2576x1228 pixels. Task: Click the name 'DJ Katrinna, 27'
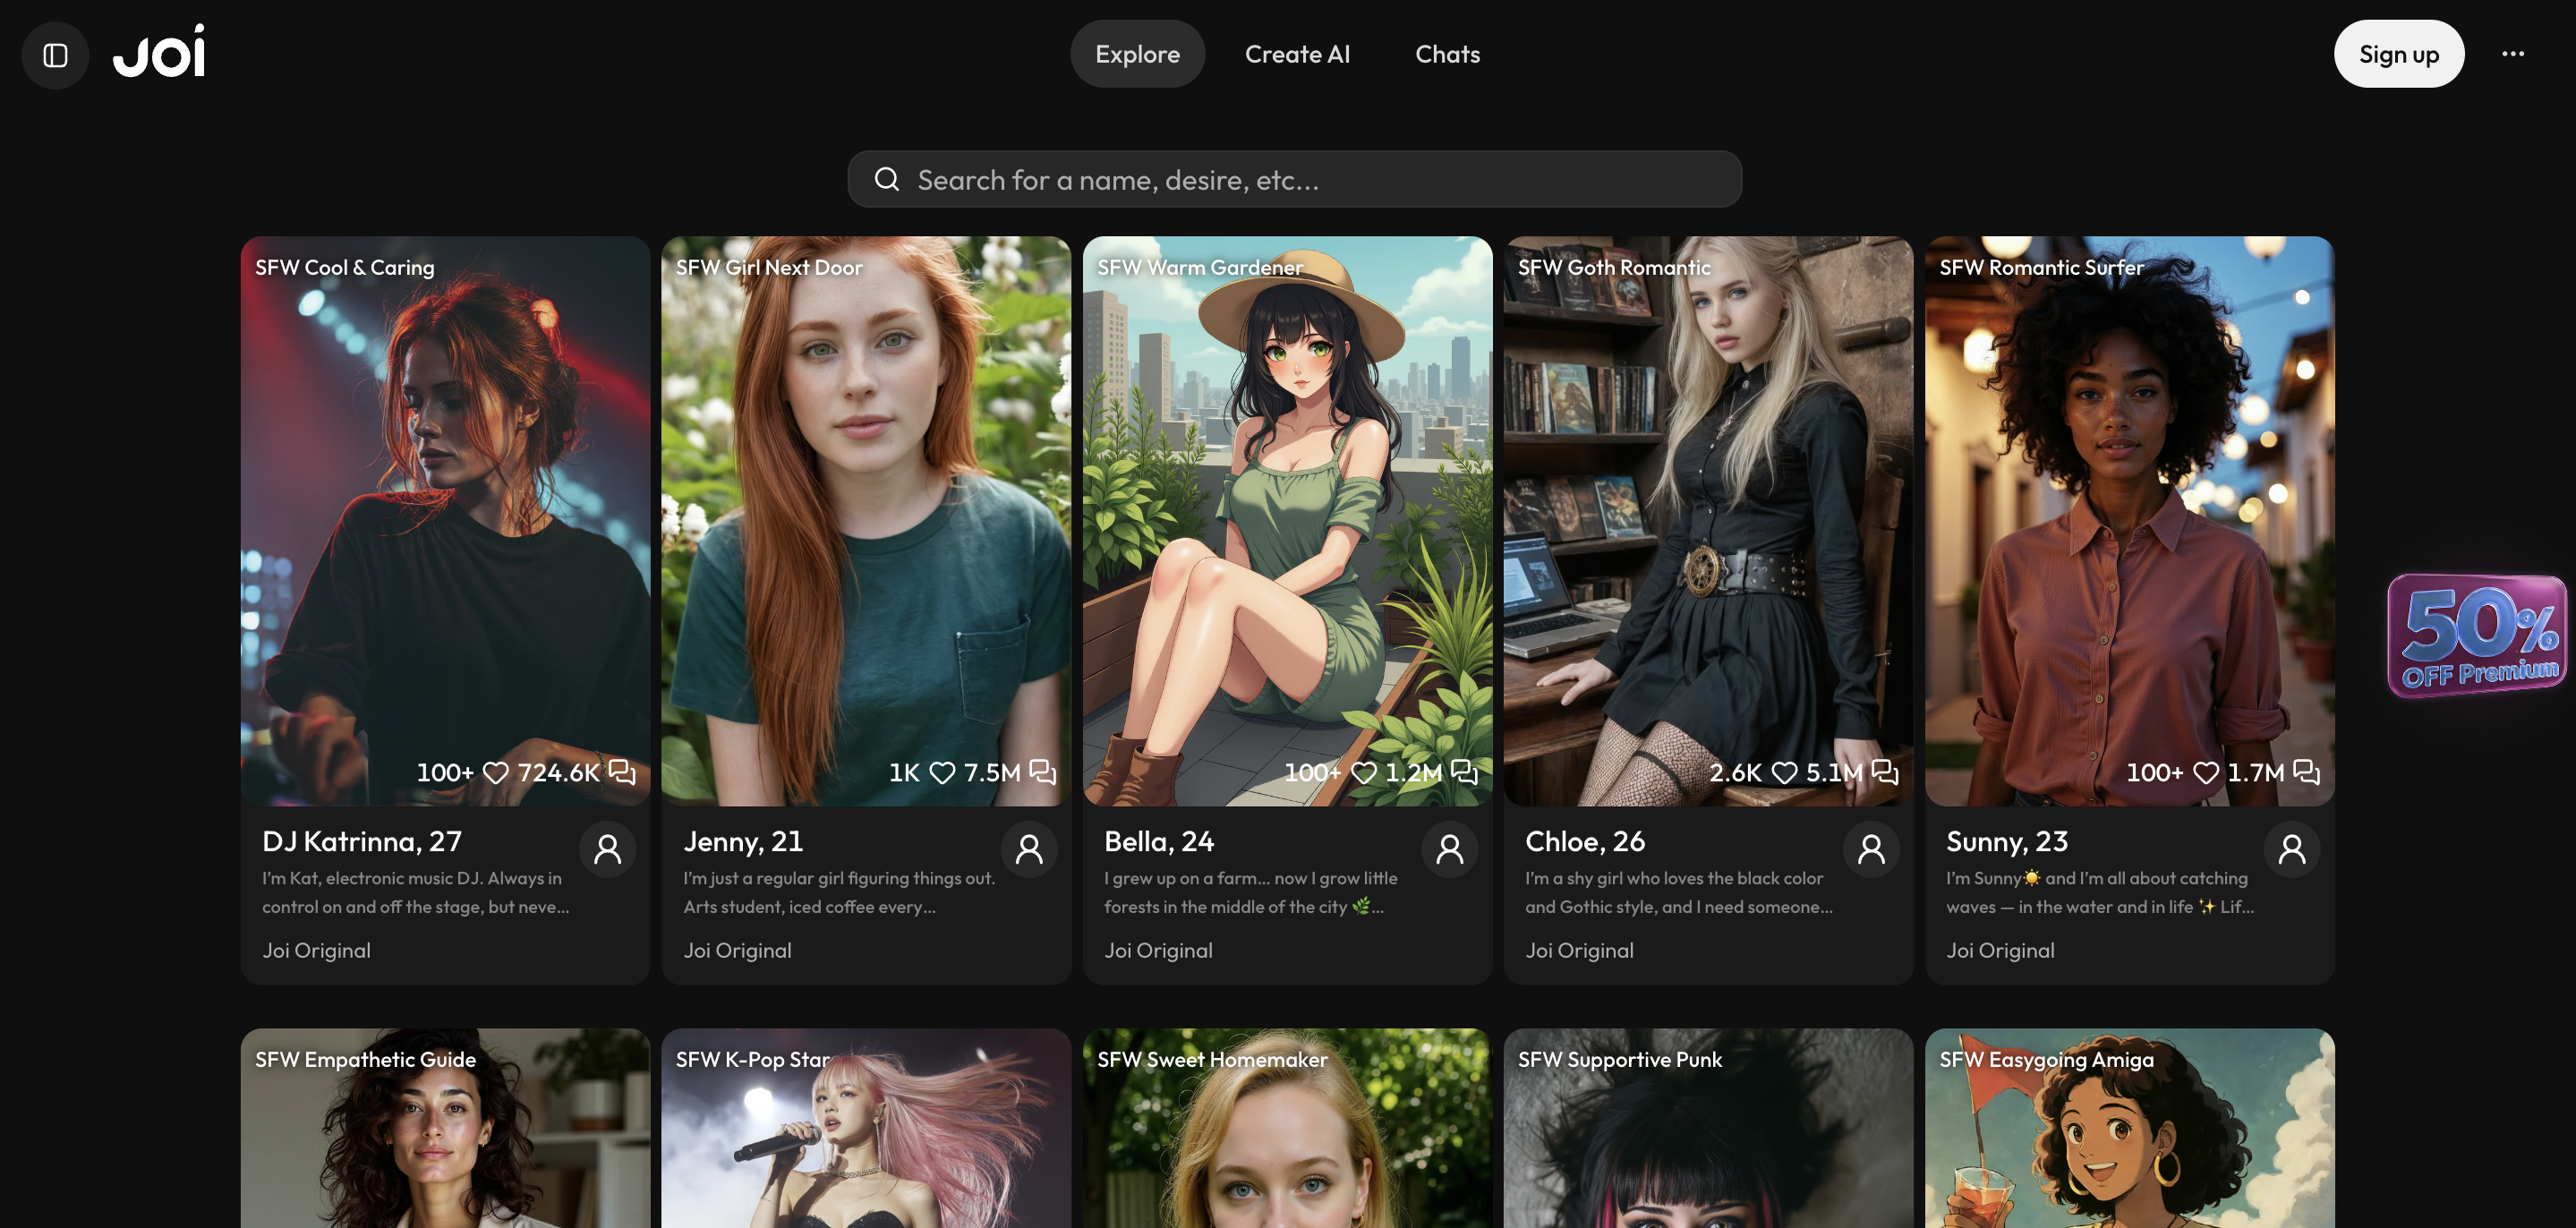tap(362, 841)
